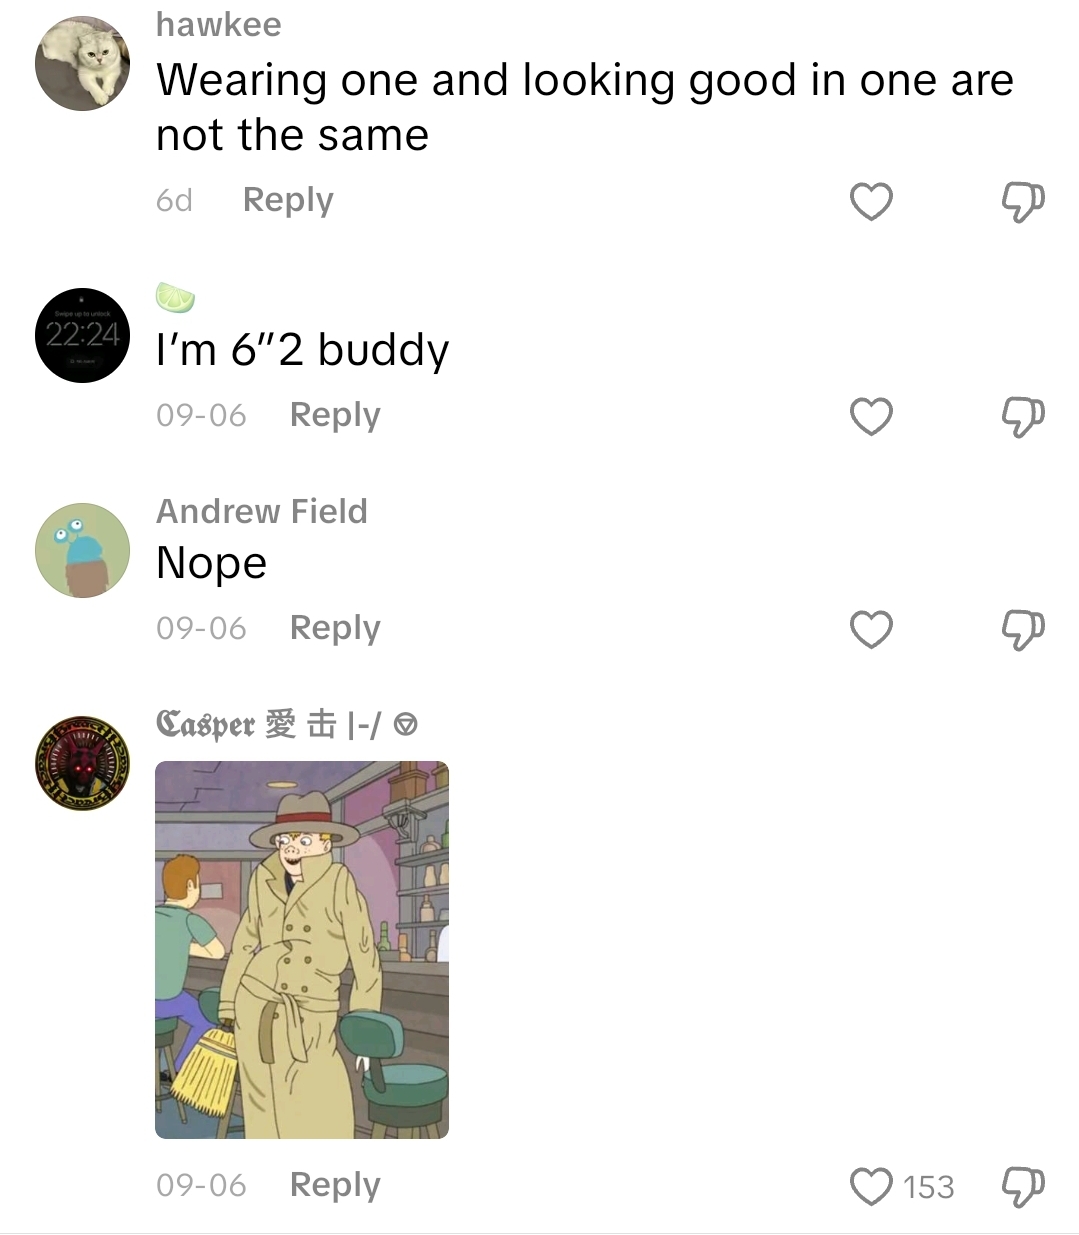This screenshot has height=1235, width=1079.
Task: Open Casper's red demon emblem avatar
Action: click(x=82, y=763)
